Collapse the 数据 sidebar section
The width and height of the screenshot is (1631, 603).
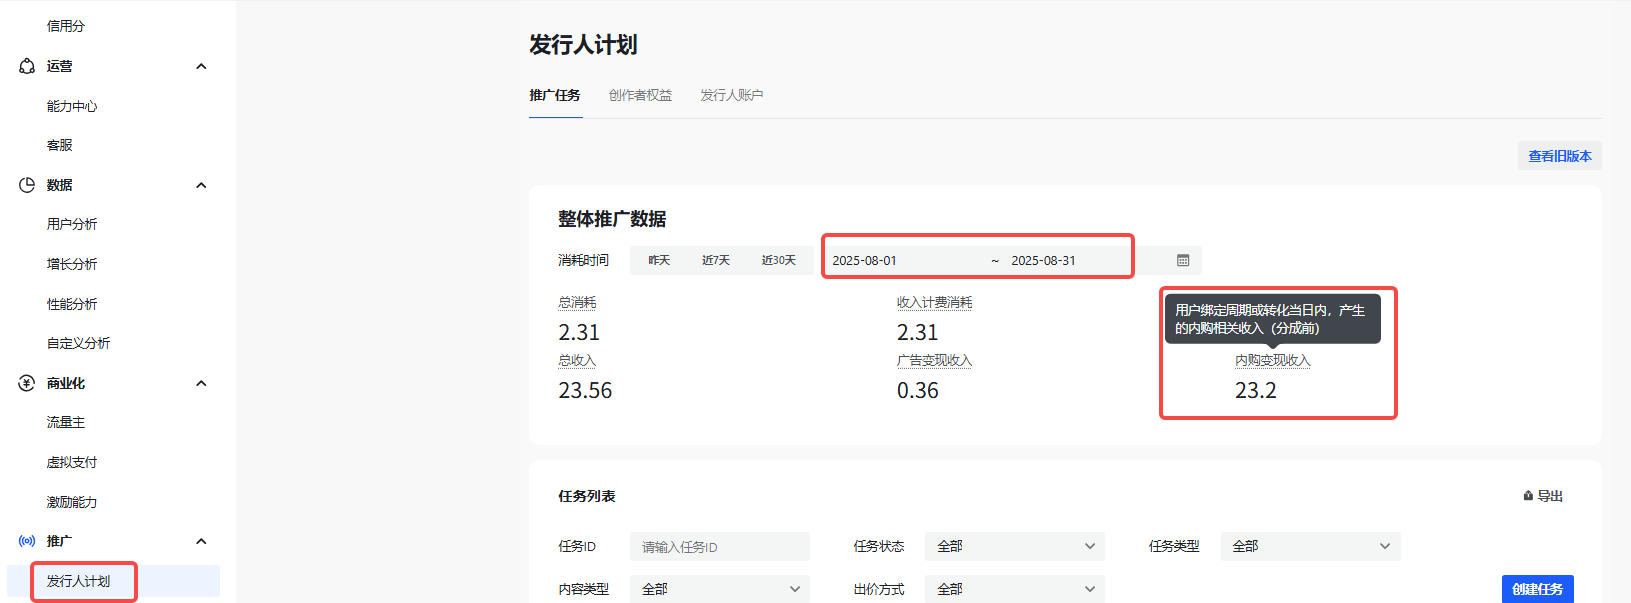click(x=201, y=185)
